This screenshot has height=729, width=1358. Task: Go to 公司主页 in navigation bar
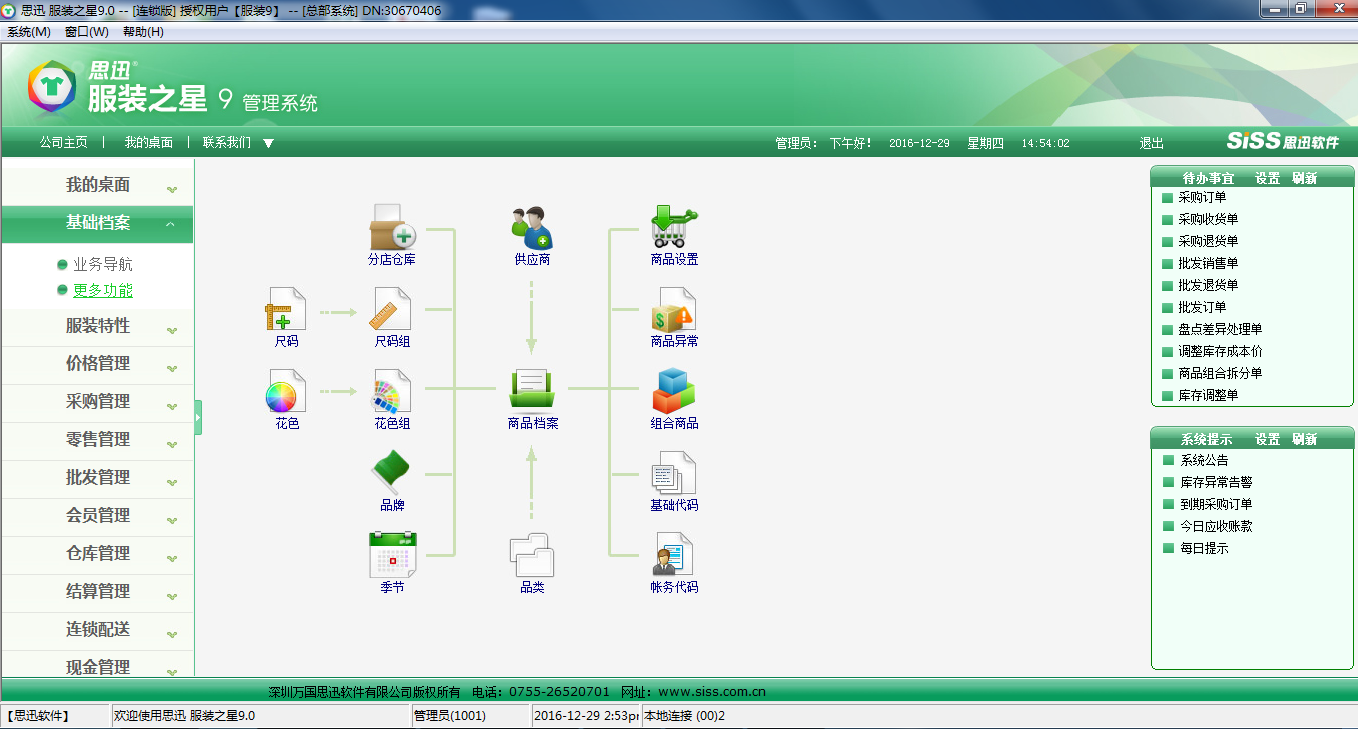point(64,143)
